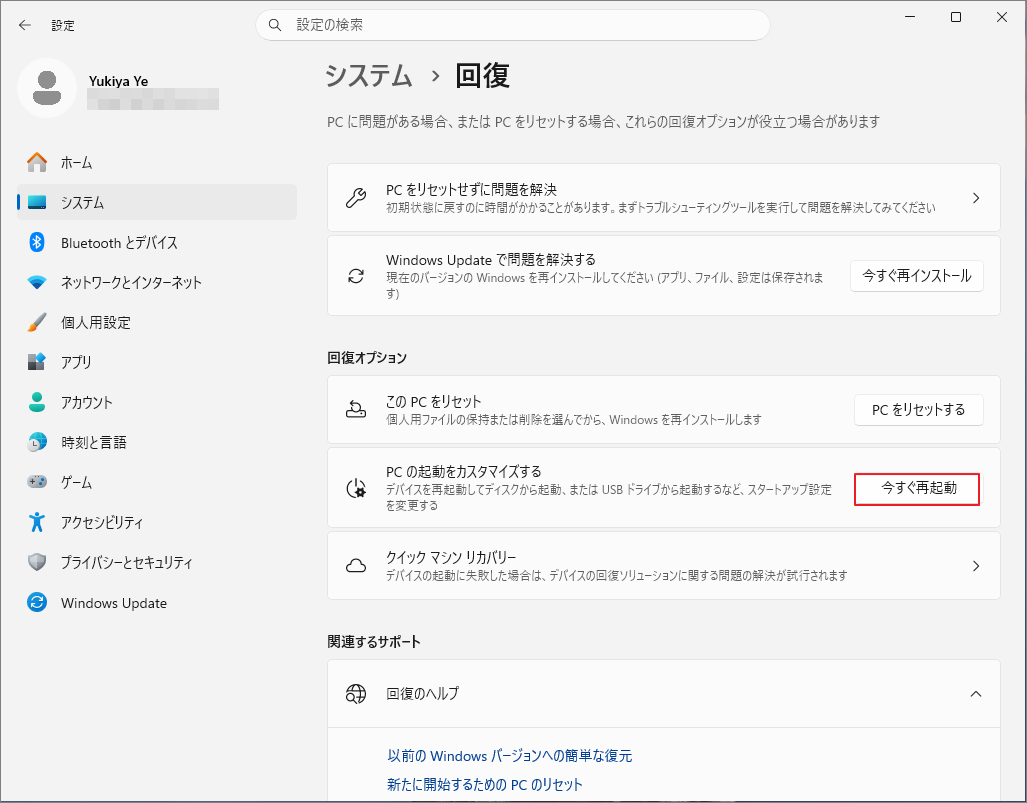
Task: Click 今すぐ再インストール button
Action: tap(916, 276)
